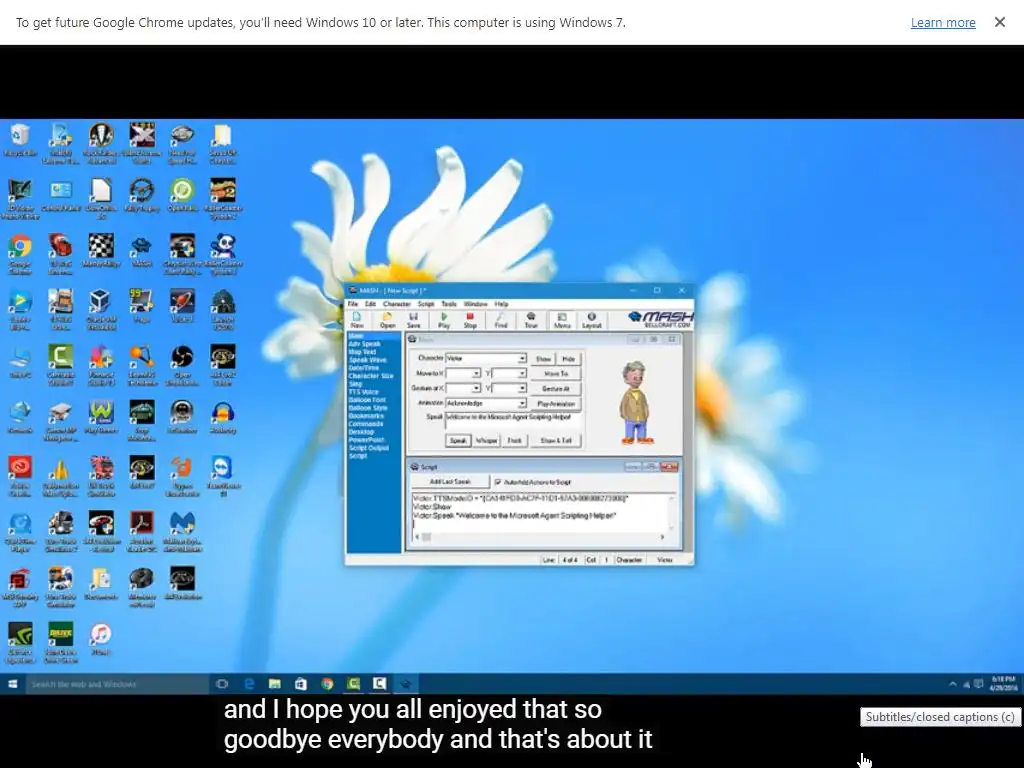Expand the Gesture at X dropdown
Viewport: 1024px width, 768px height.
[476, 388]
